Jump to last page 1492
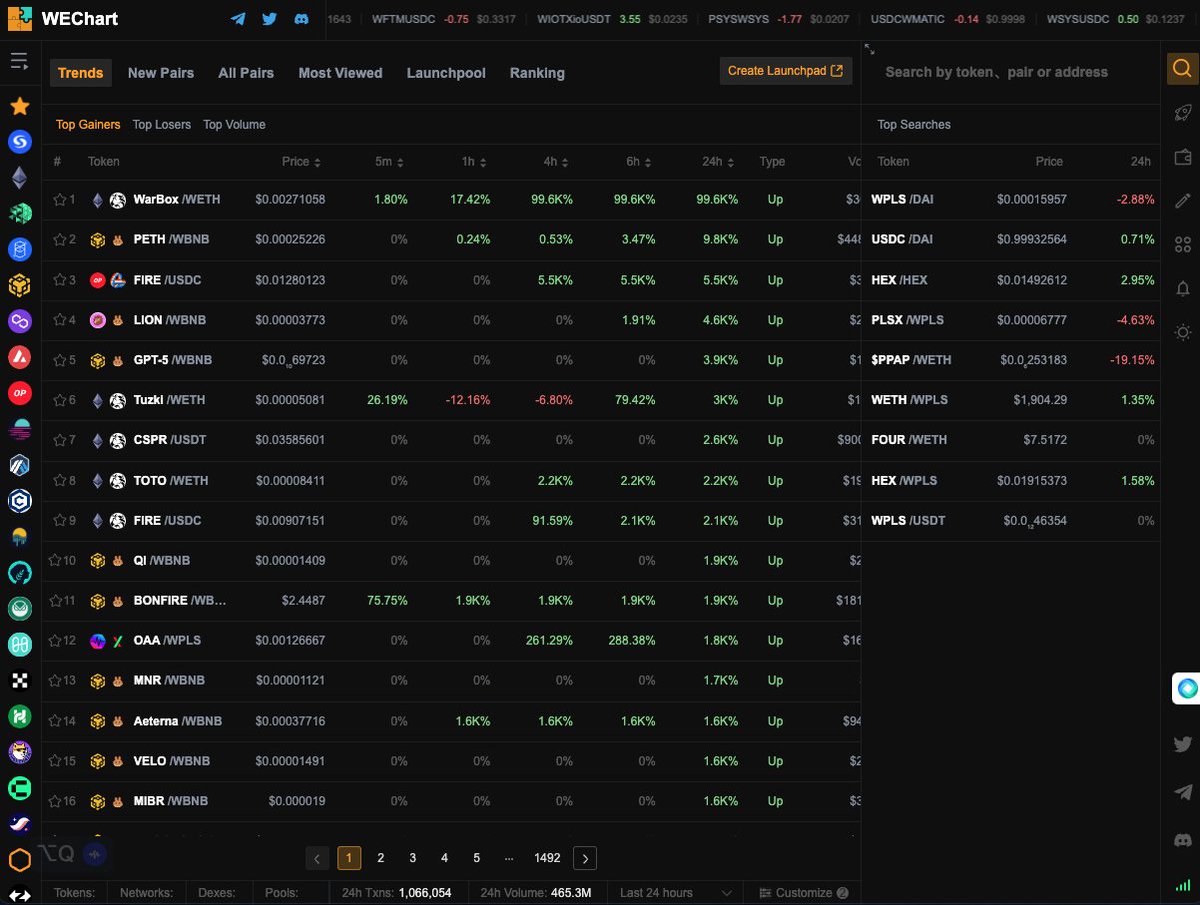This screenshot has width=1200, height=905. [x=547, y=858]
